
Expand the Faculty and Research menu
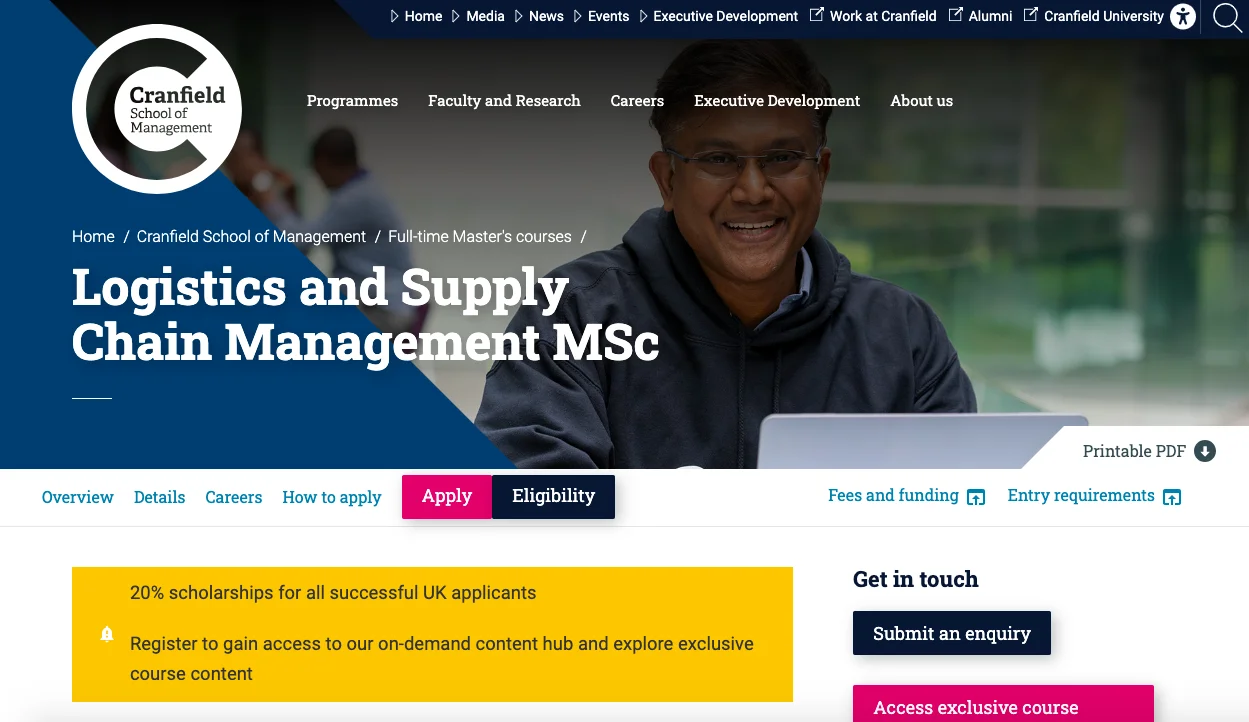tap(504, 101)
